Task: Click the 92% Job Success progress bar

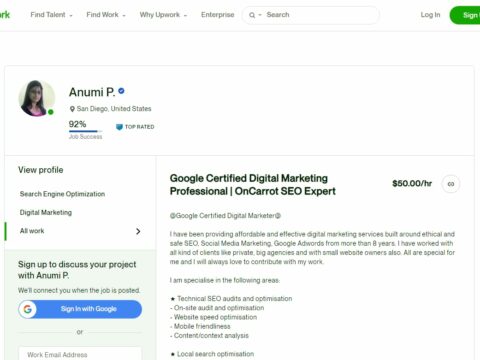Action: 85,131
